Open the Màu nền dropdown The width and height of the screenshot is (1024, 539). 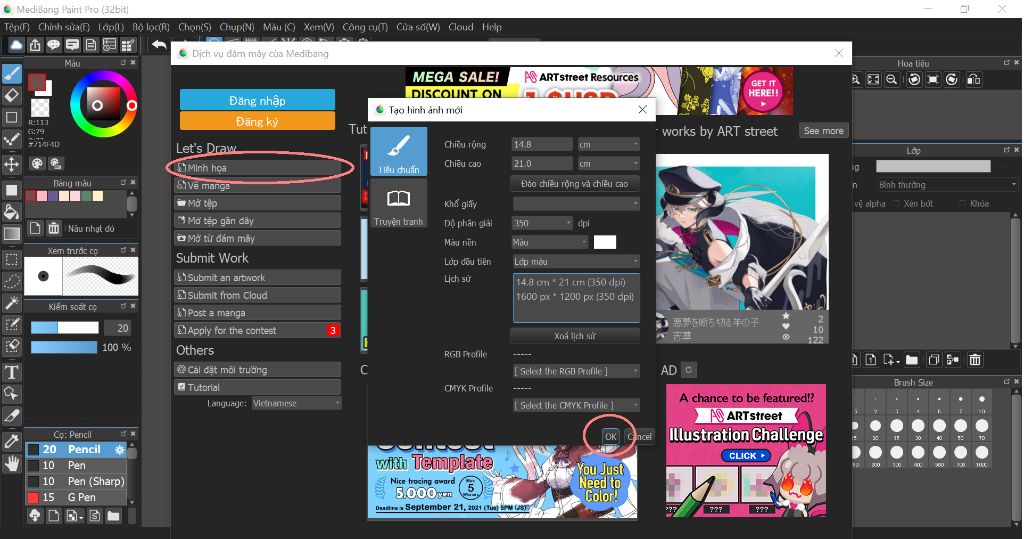point(550,242)
